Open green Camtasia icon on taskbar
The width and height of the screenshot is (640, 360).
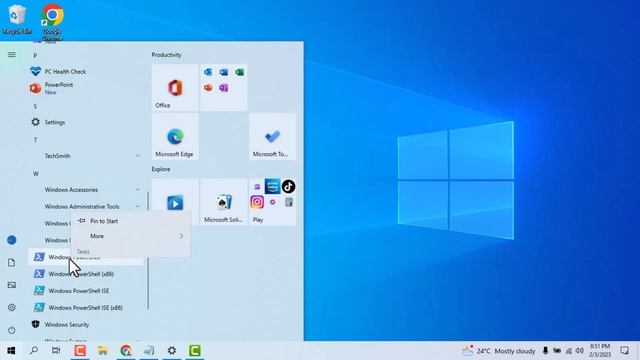(x=195, y=351)
